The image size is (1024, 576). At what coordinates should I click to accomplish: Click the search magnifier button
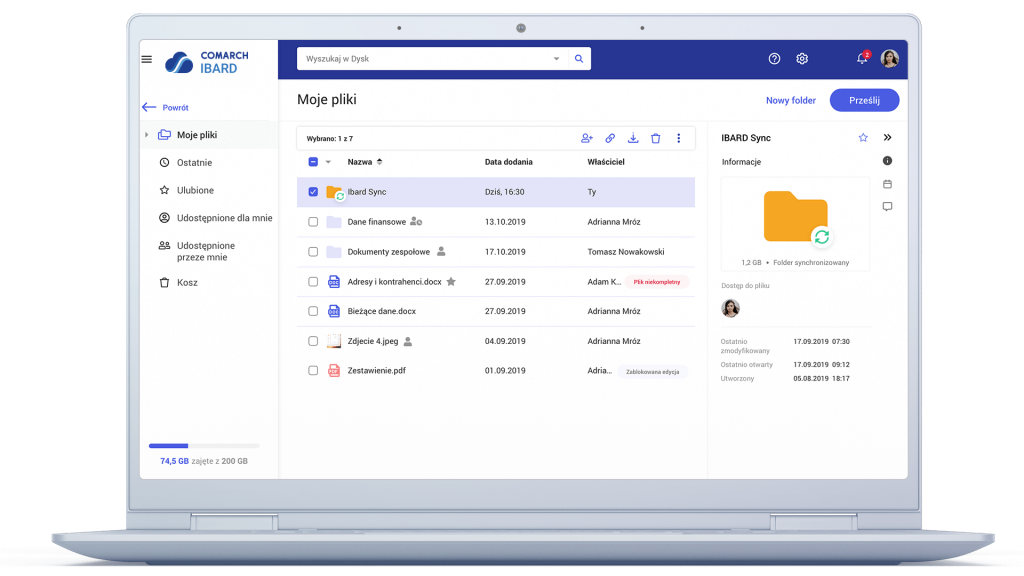(579, 59)
